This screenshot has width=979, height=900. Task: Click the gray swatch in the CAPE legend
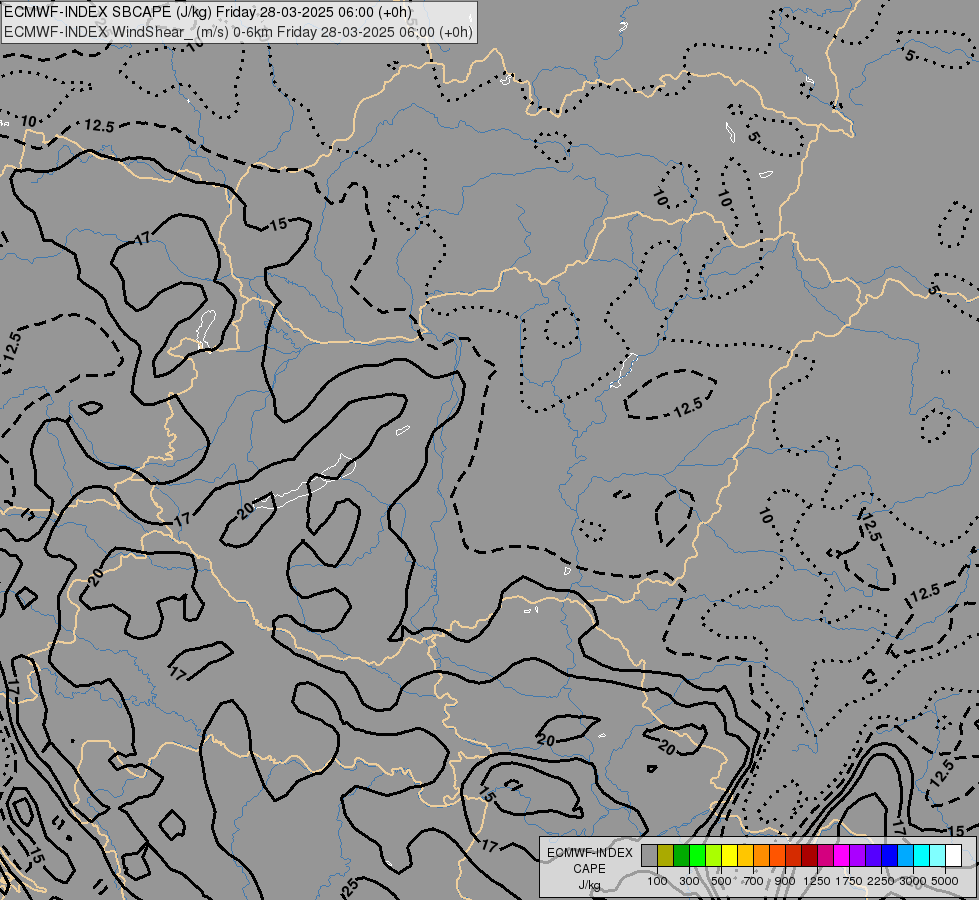coord(650,856)
